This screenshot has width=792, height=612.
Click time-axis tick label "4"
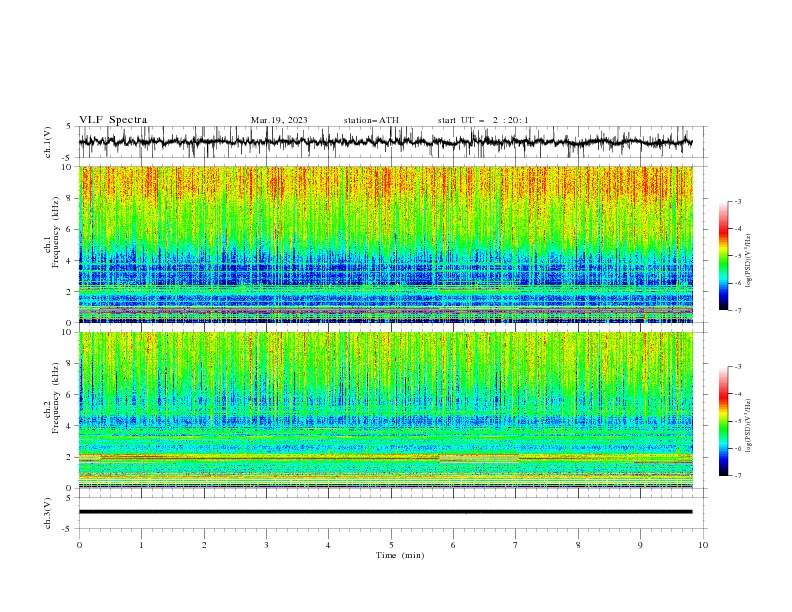[x=328, y=545]
